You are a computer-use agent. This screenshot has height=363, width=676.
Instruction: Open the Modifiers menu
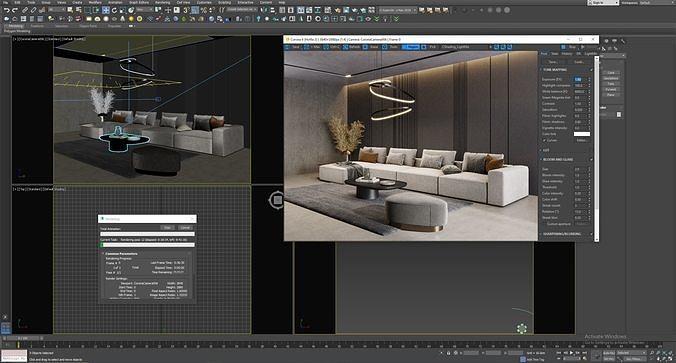95,2
